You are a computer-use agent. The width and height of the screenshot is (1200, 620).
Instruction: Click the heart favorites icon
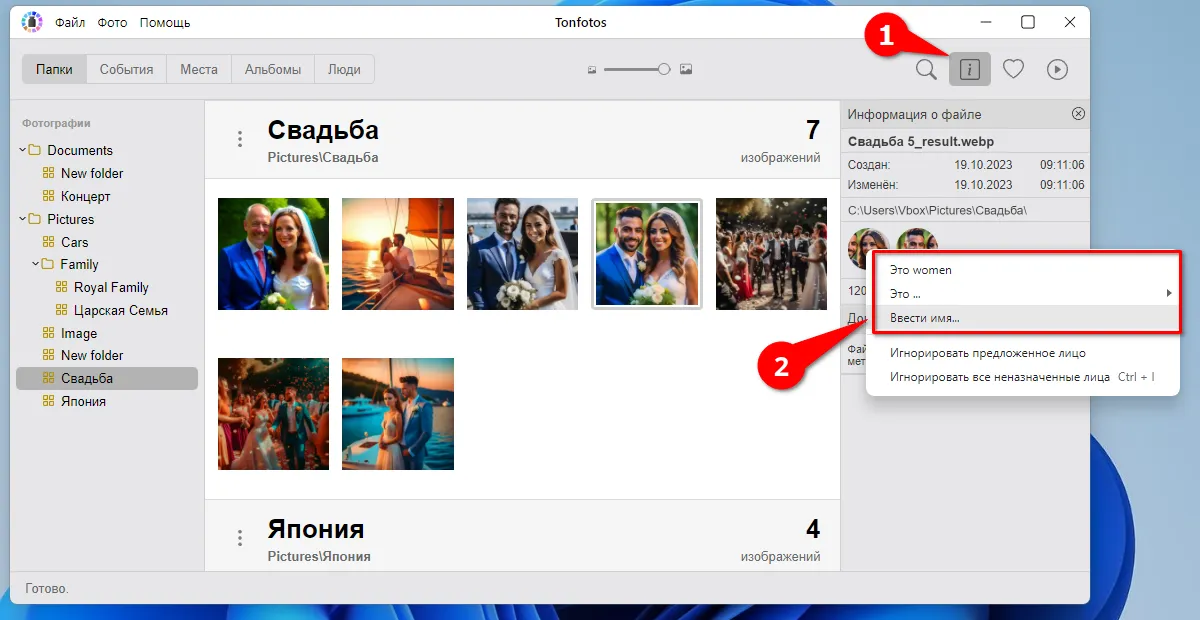click(x=1013, y=69)
